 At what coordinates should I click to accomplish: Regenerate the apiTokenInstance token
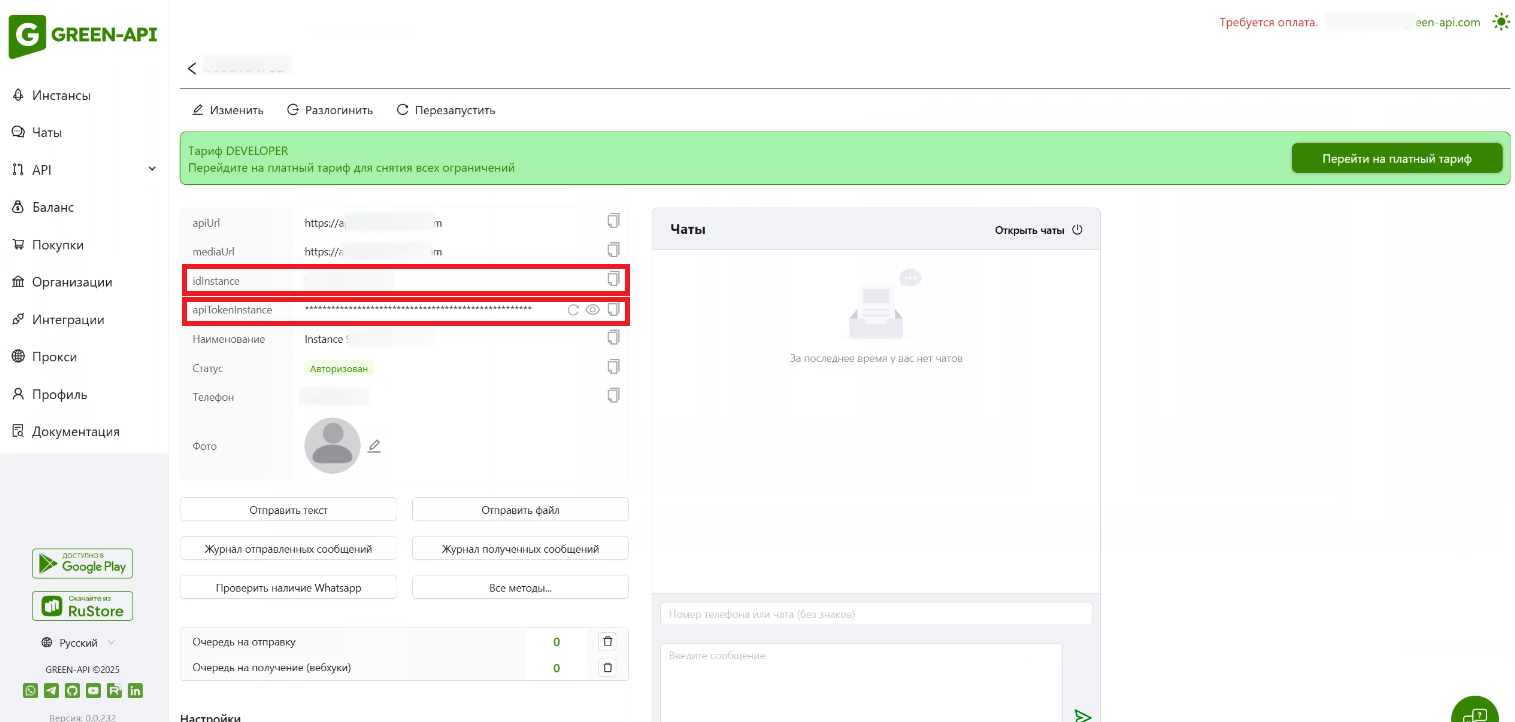point(573,310)
